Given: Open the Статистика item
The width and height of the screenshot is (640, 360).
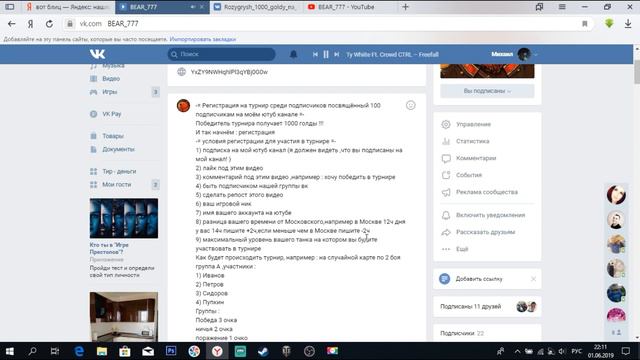Looking at the screenshot, I should coord(472,141).
